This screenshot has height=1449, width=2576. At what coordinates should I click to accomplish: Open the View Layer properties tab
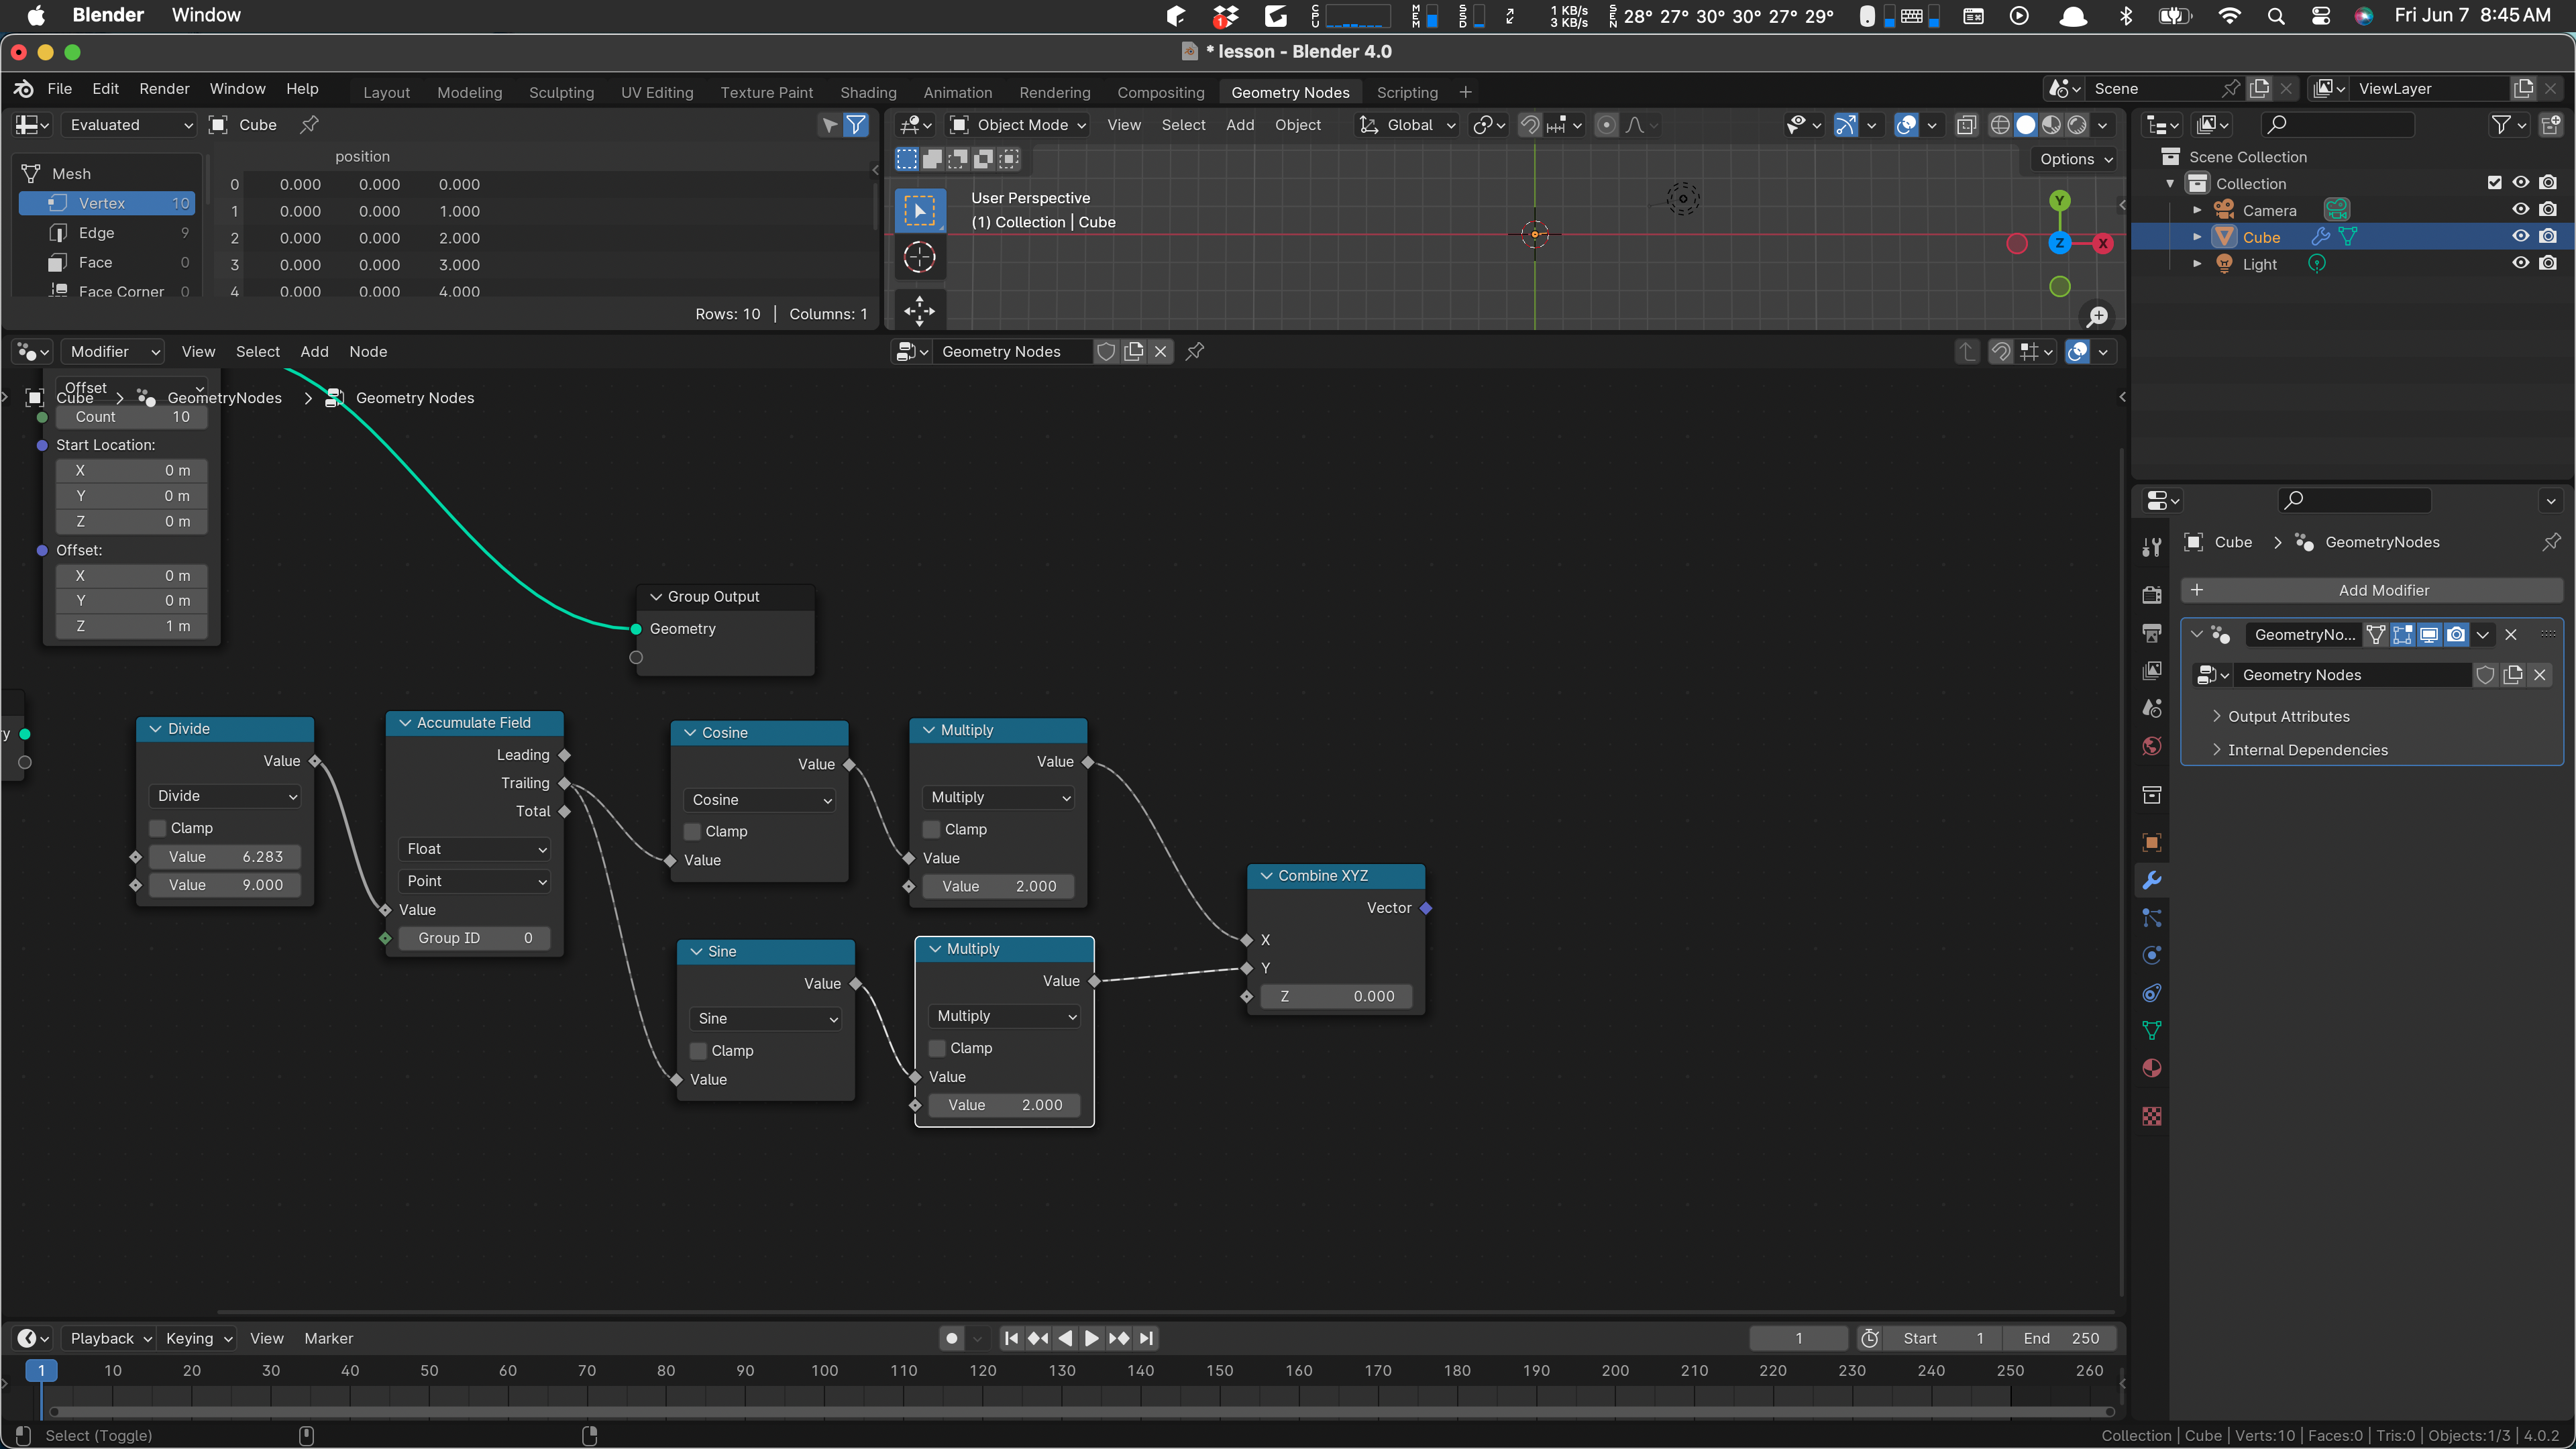point(2152,671)
